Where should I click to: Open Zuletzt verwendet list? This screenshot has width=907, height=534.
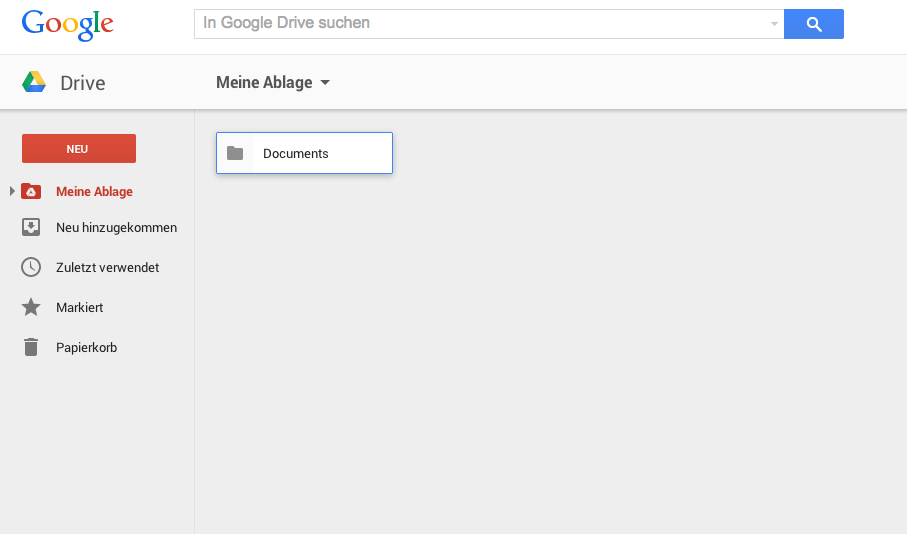(x=107, y=267)
